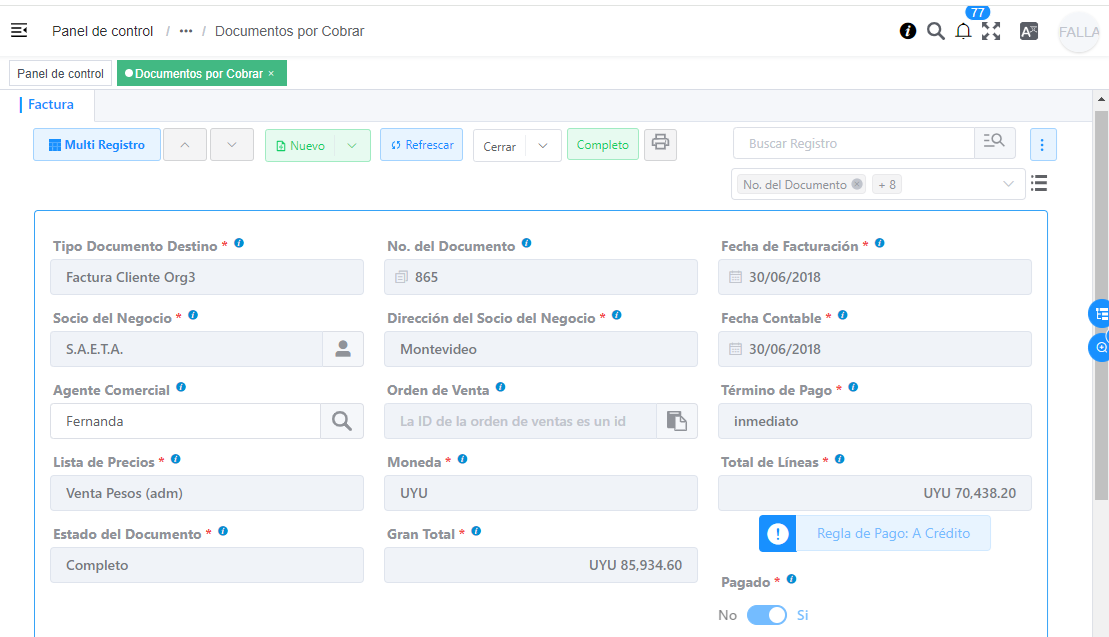Click the list view icon beside field selector
The width and height of the screenshot is (1109, 637).
(1039, 184)
